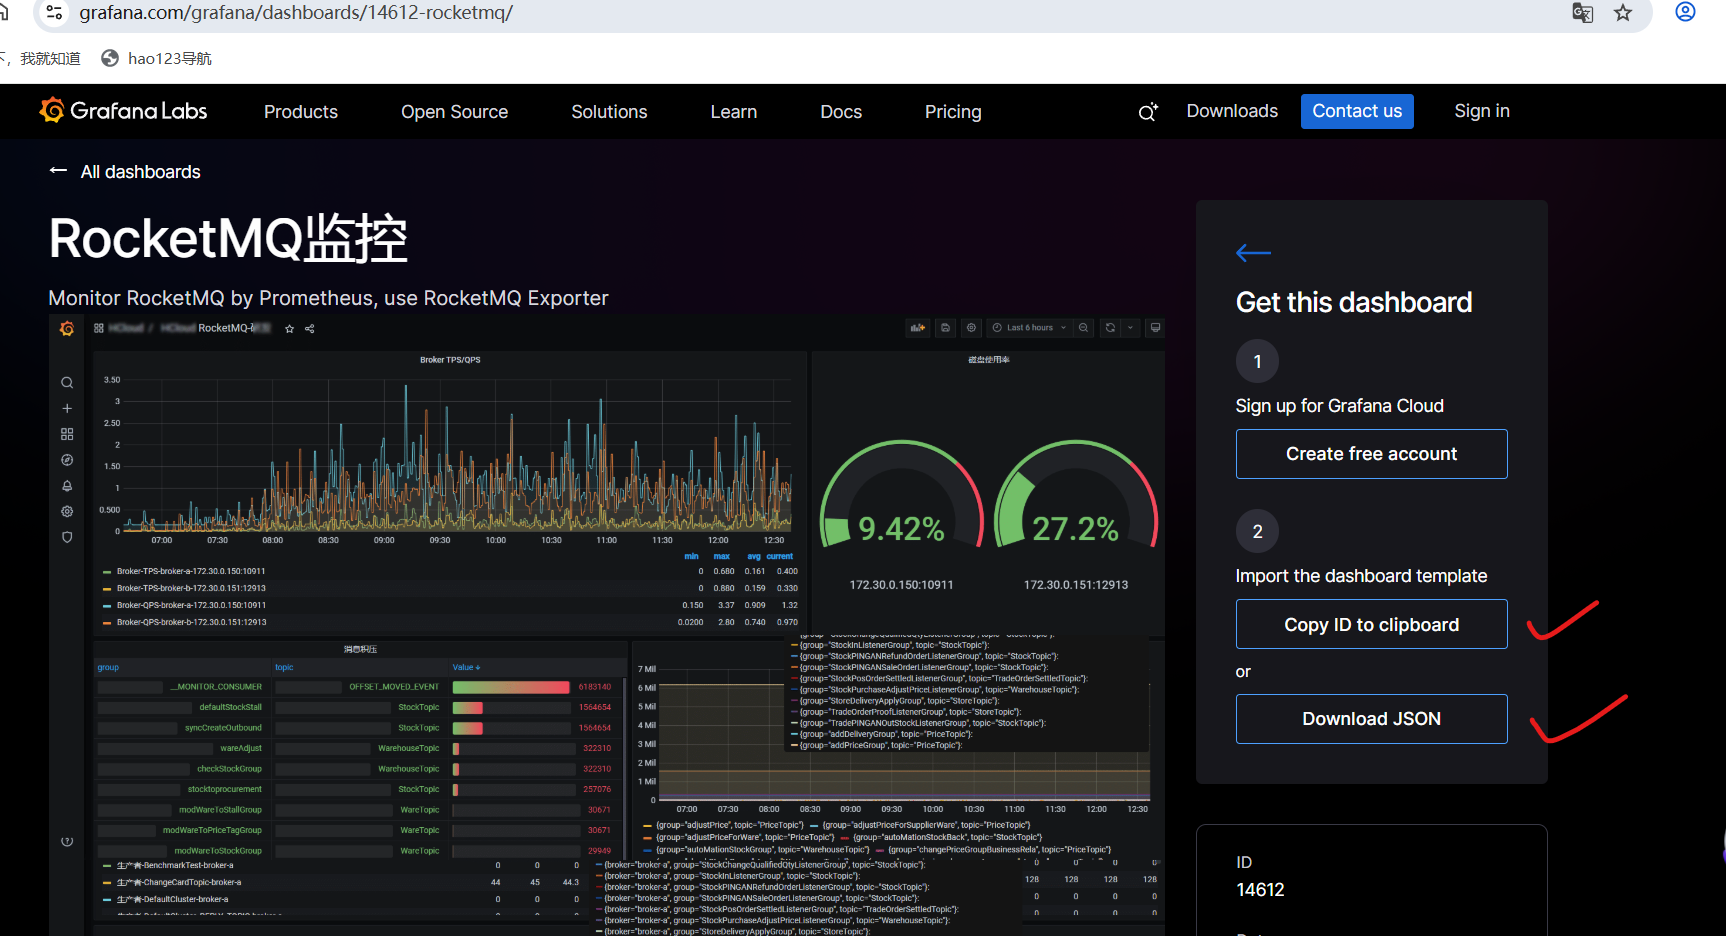Switch to the Pricing navigation item
Image resolution: width=1726 pixels, height=936 pixels.
[x=952, y=111]
